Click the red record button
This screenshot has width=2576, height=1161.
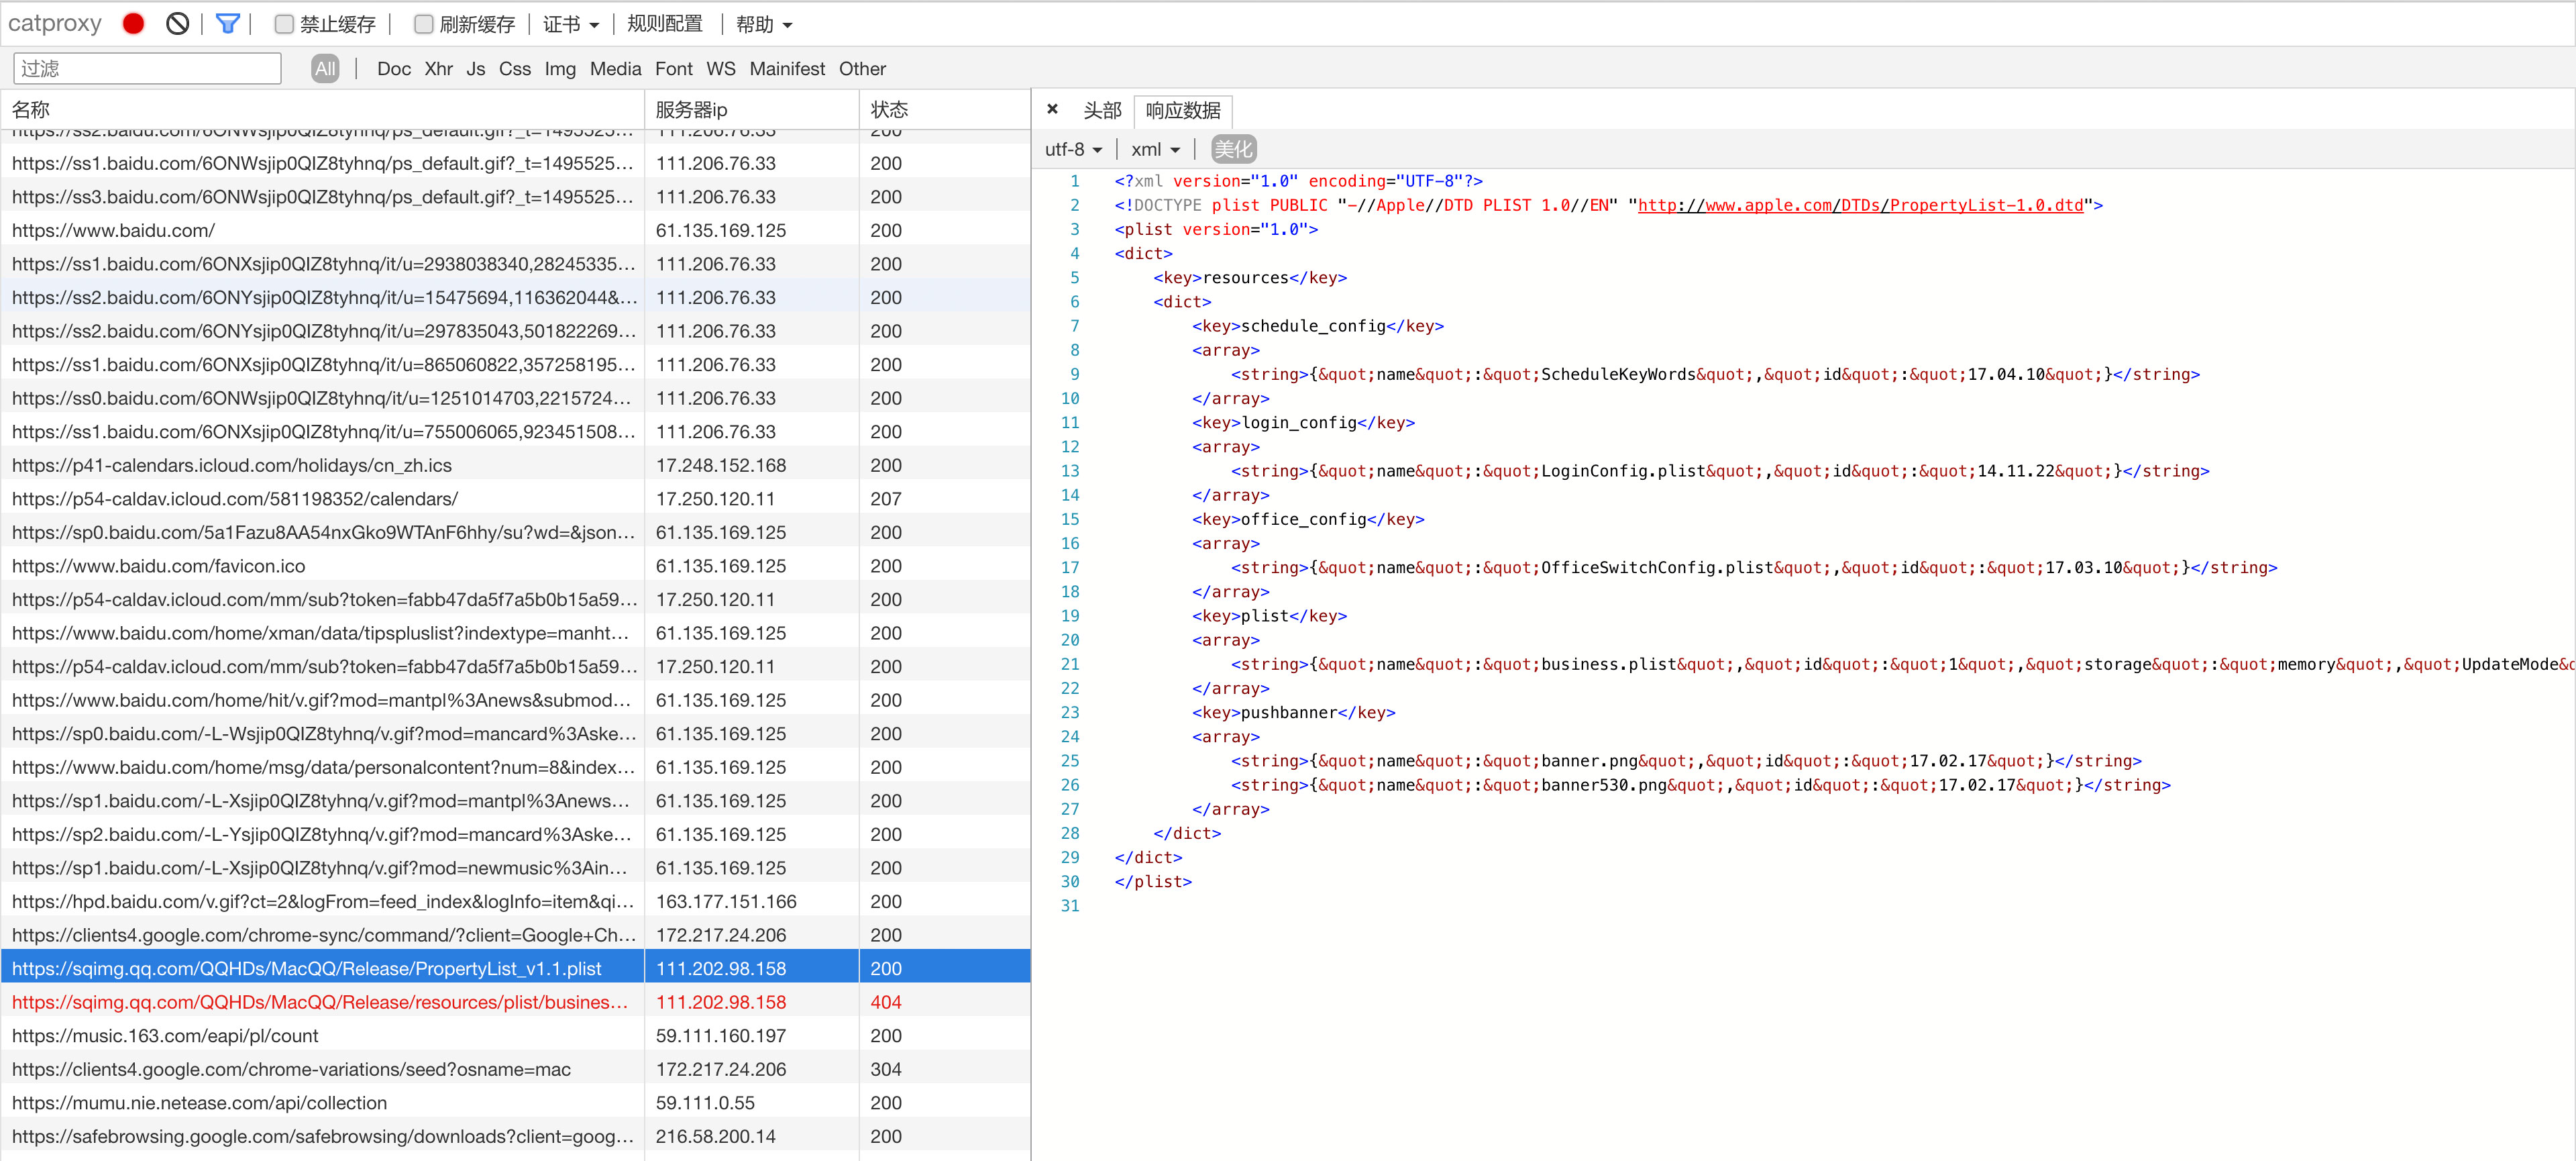pyautogui.click(x=133, y=24)
